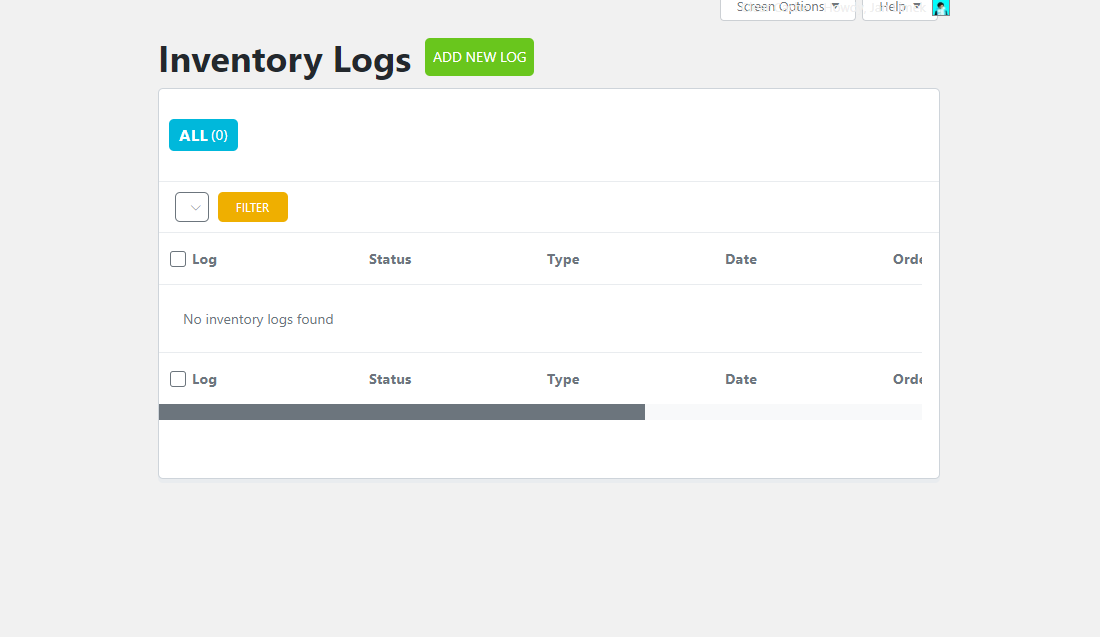1100x637 pixels.
Task: Open the filter dropdown beside FILTER
Action: (192, 207)
